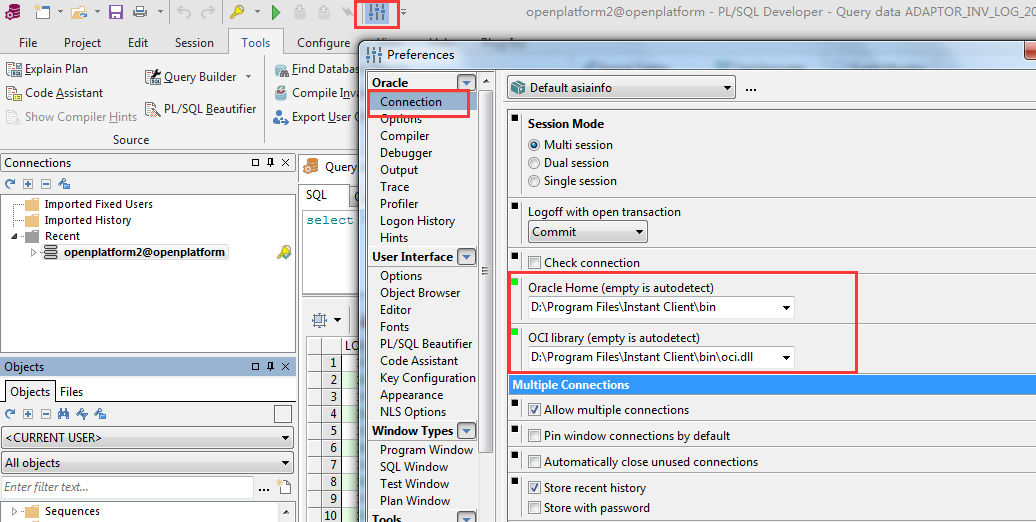This screenshot has height=522, width=1036.
Task: Switch to the Files tab in the Objects panel
Action: pyautogui.click(x=71, y=391)
